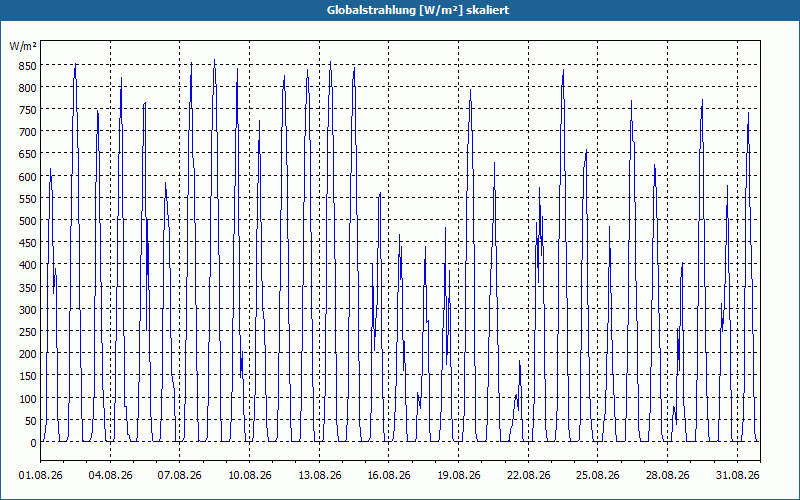
Task: Select the 19.08.26 date label
Action: [x=459, y=475]
